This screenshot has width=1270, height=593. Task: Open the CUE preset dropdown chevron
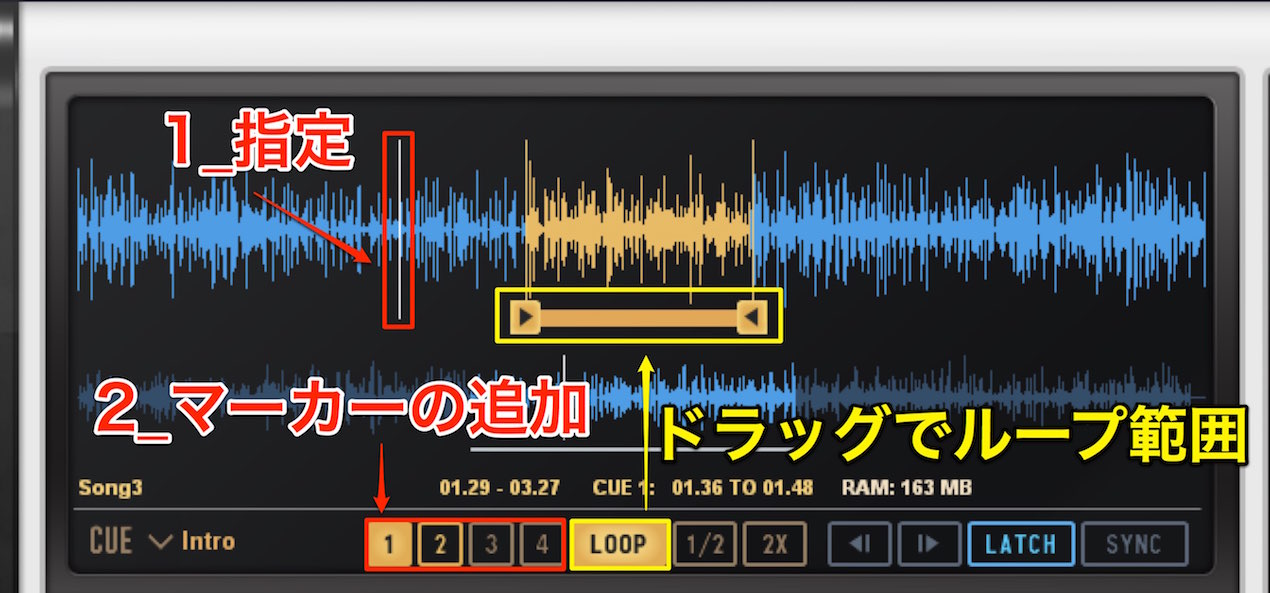pyautogui.click(x=160, y=543)
